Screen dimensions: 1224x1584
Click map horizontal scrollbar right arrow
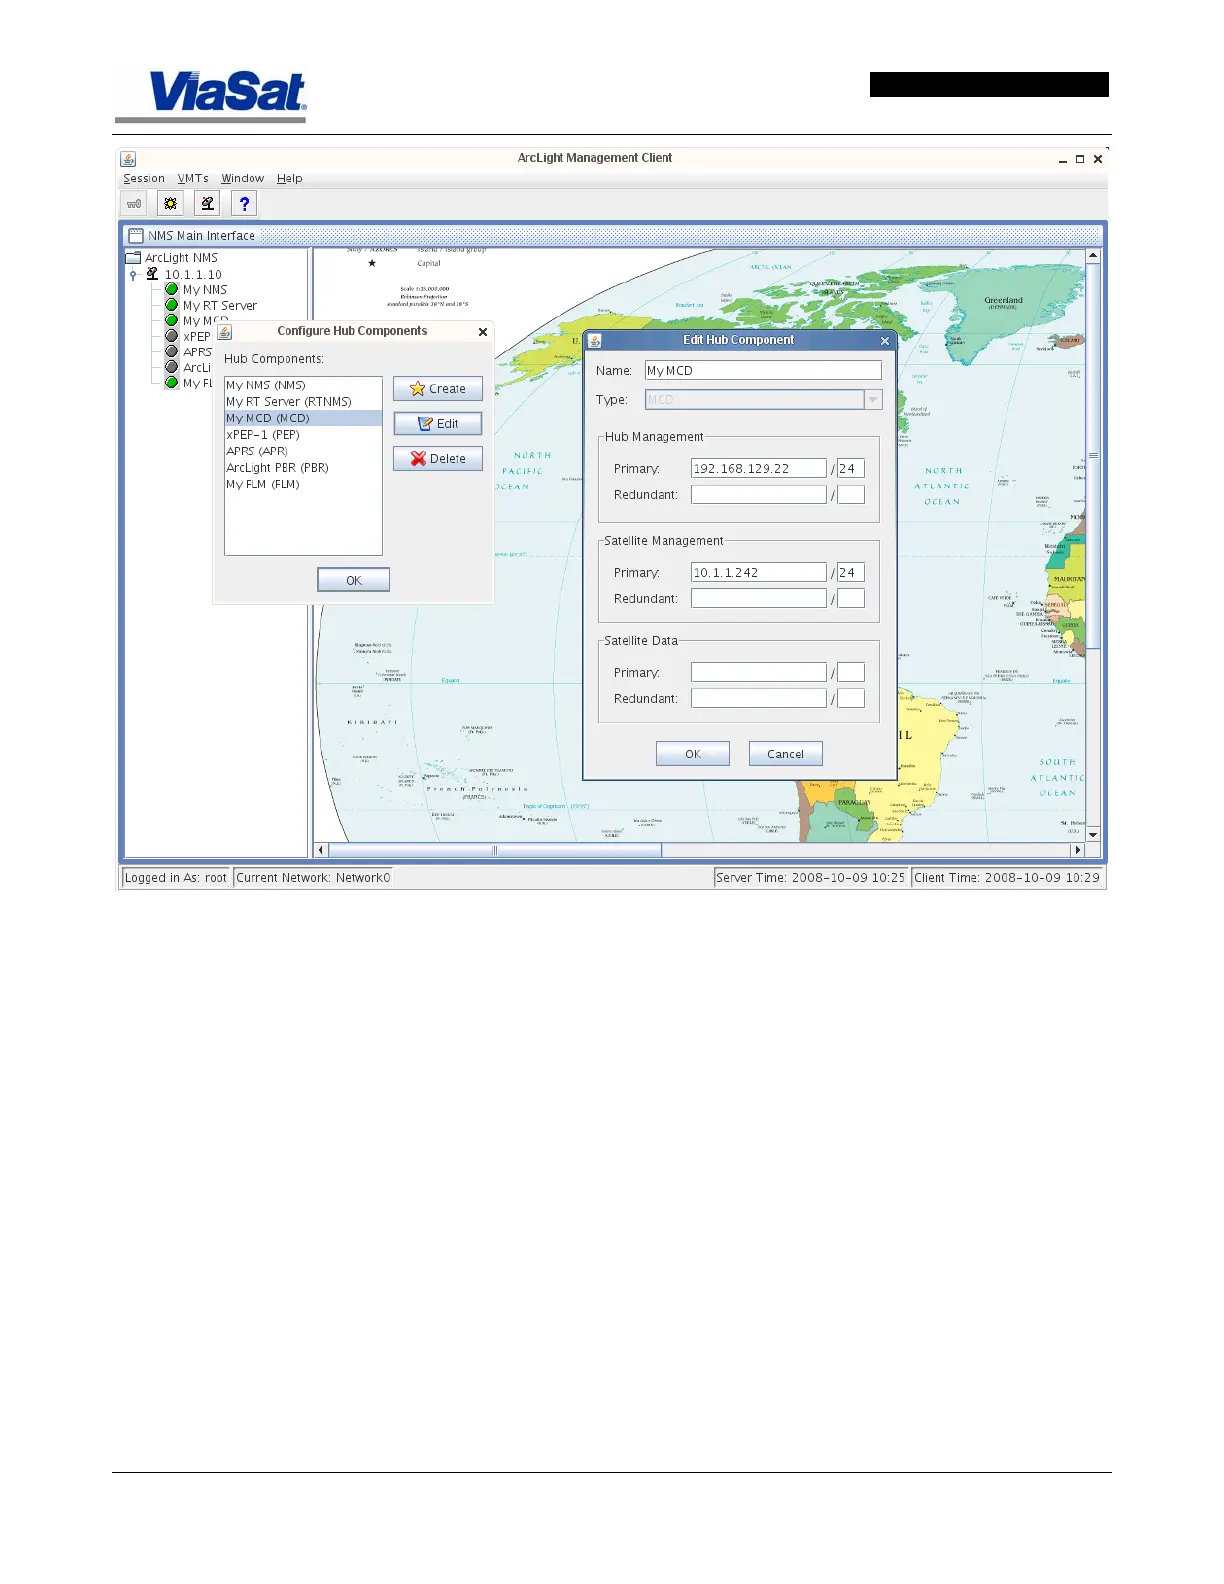click(1077, 851)
